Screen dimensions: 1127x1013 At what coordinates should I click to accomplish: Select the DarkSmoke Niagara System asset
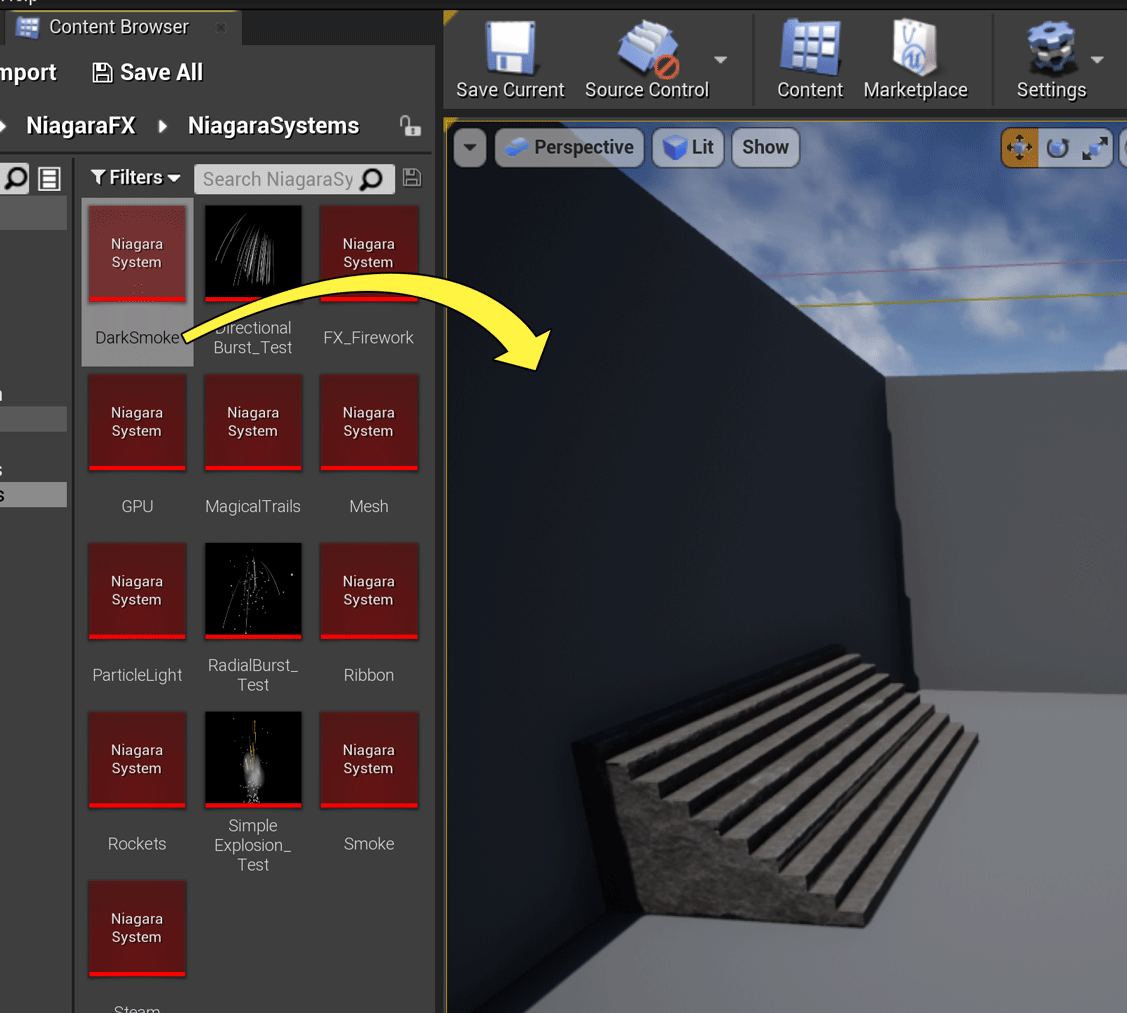[137, 281]
